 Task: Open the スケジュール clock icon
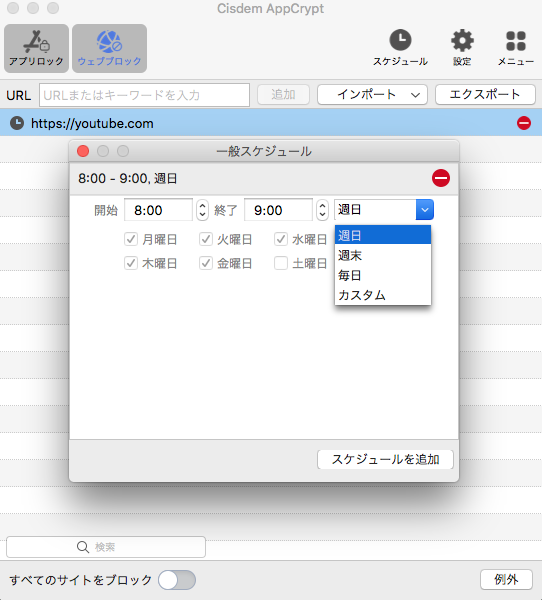[x=400, y=40]
